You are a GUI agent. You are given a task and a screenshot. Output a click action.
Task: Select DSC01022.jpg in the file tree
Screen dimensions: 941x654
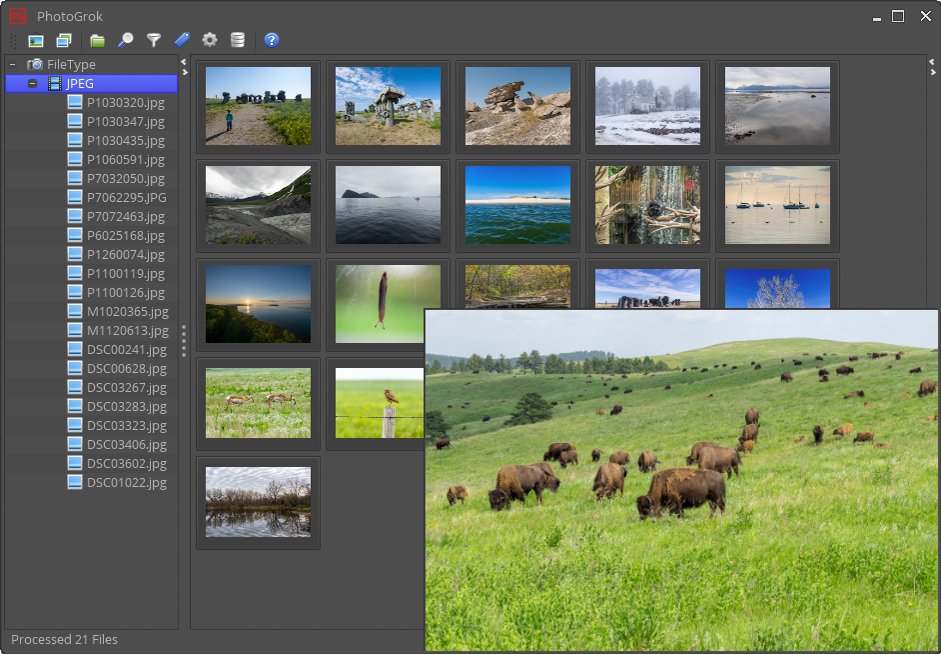click(x=126, y=482)
